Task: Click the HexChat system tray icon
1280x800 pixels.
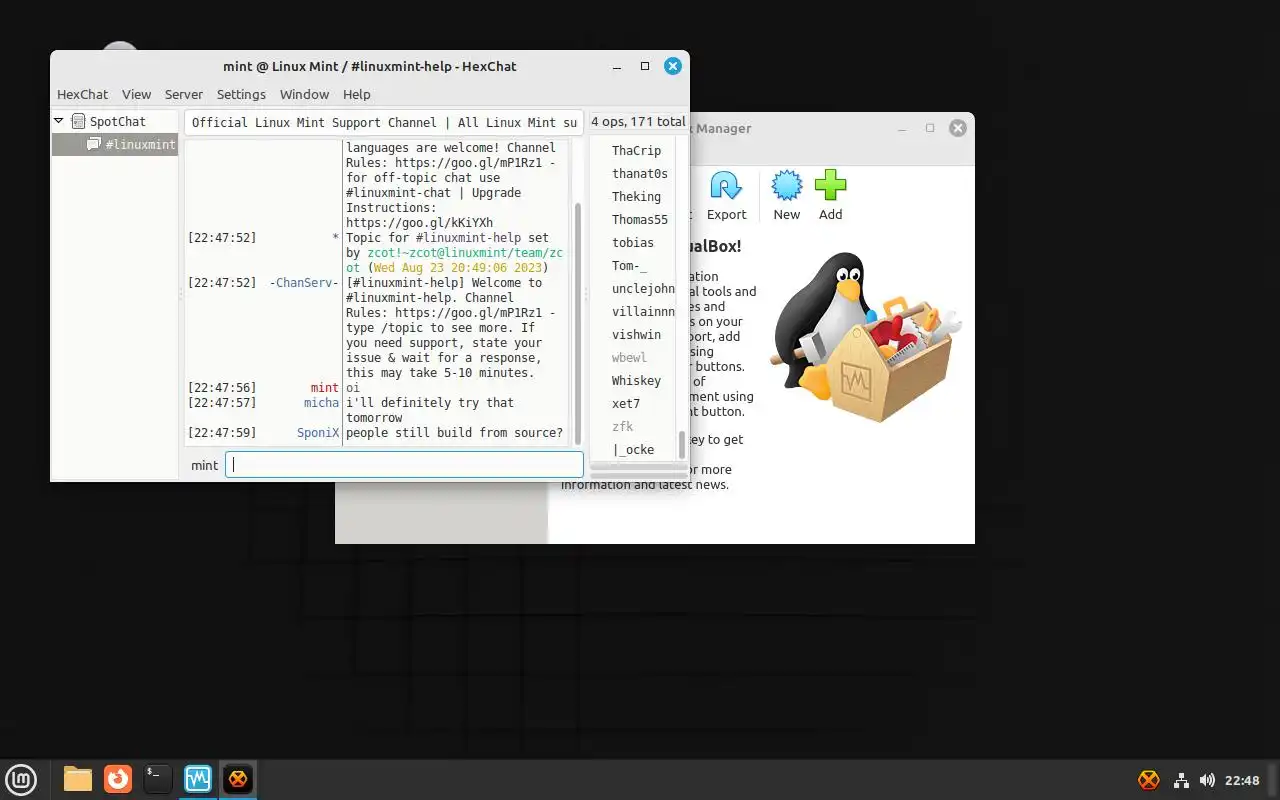Action: pyautogui.click(x=1149, y=780)
